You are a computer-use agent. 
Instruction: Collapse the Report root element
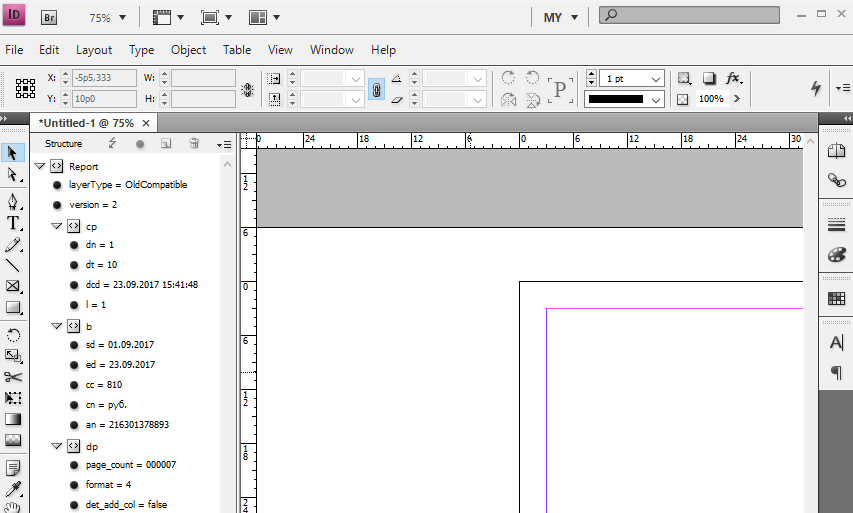pyautogui.click(x=39, y=166)
